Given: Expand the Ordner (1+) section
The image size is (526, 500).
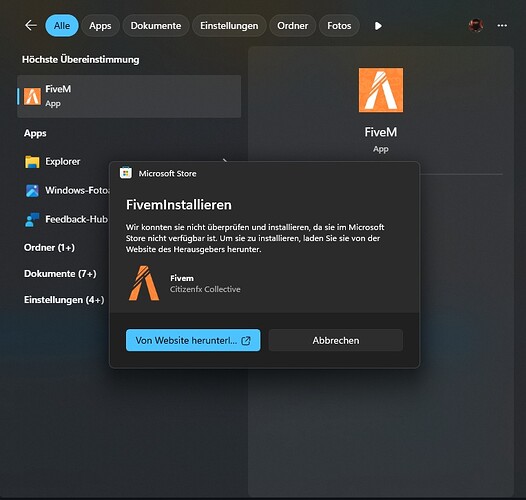Looking at the screenshot, I should pos(49,248).
